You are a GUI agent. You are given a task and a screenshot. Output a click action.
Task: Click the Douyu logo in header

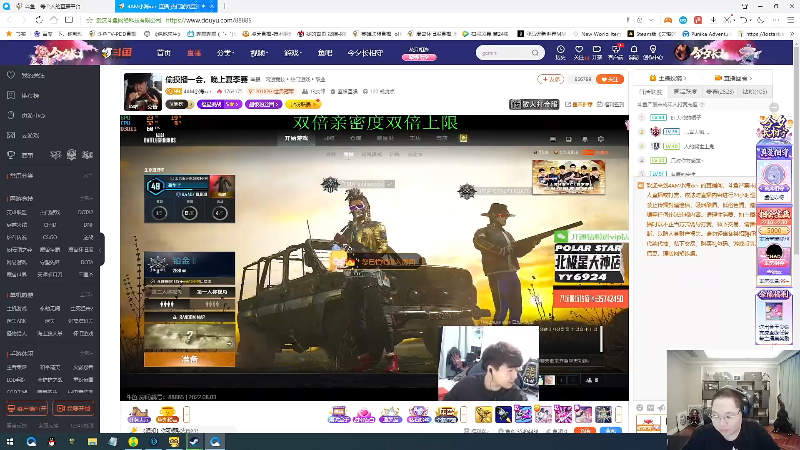117,52
